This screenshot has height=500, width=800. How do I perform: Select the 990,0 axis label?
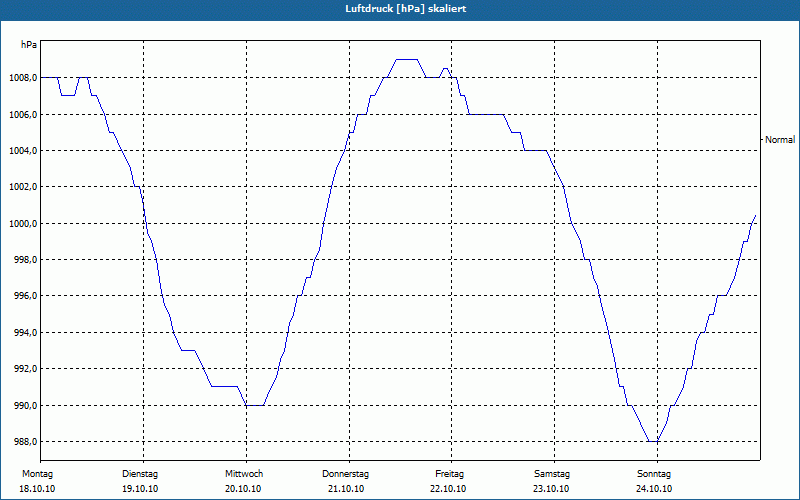(x=24, y=406)
